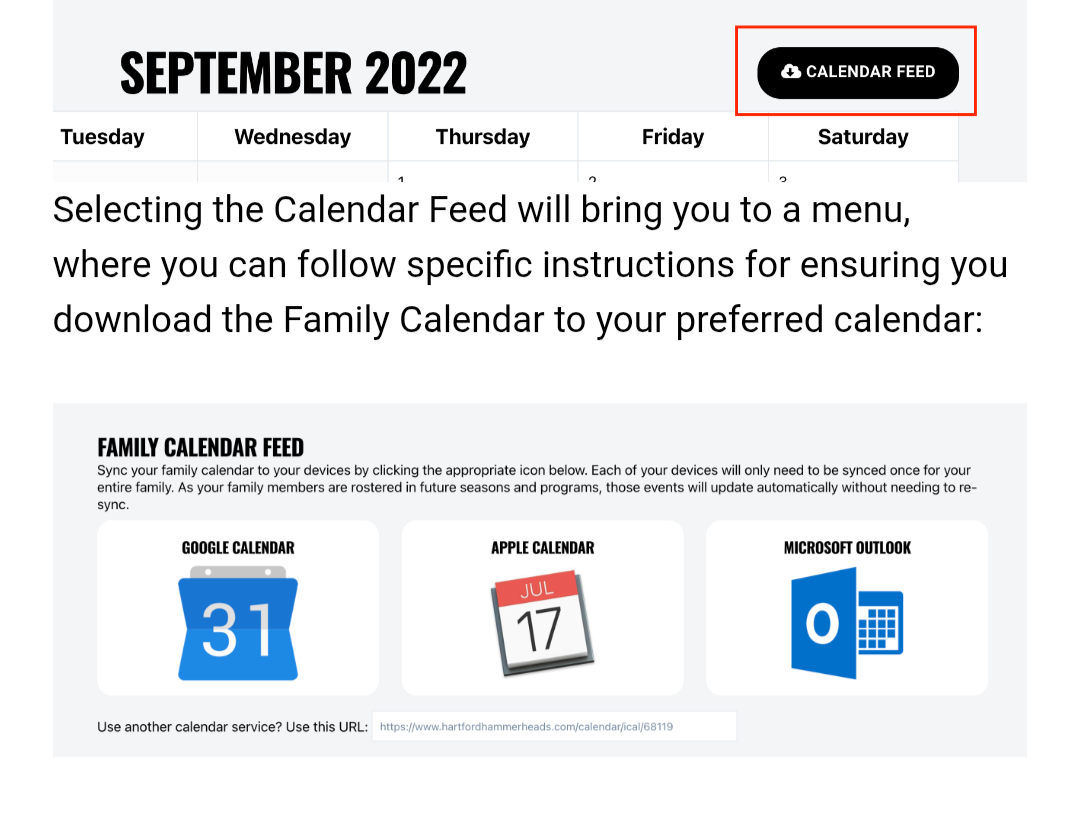This screenshot has width=1080, height=819.
Task: Click the Friday column header
Action: click(672, 137)
